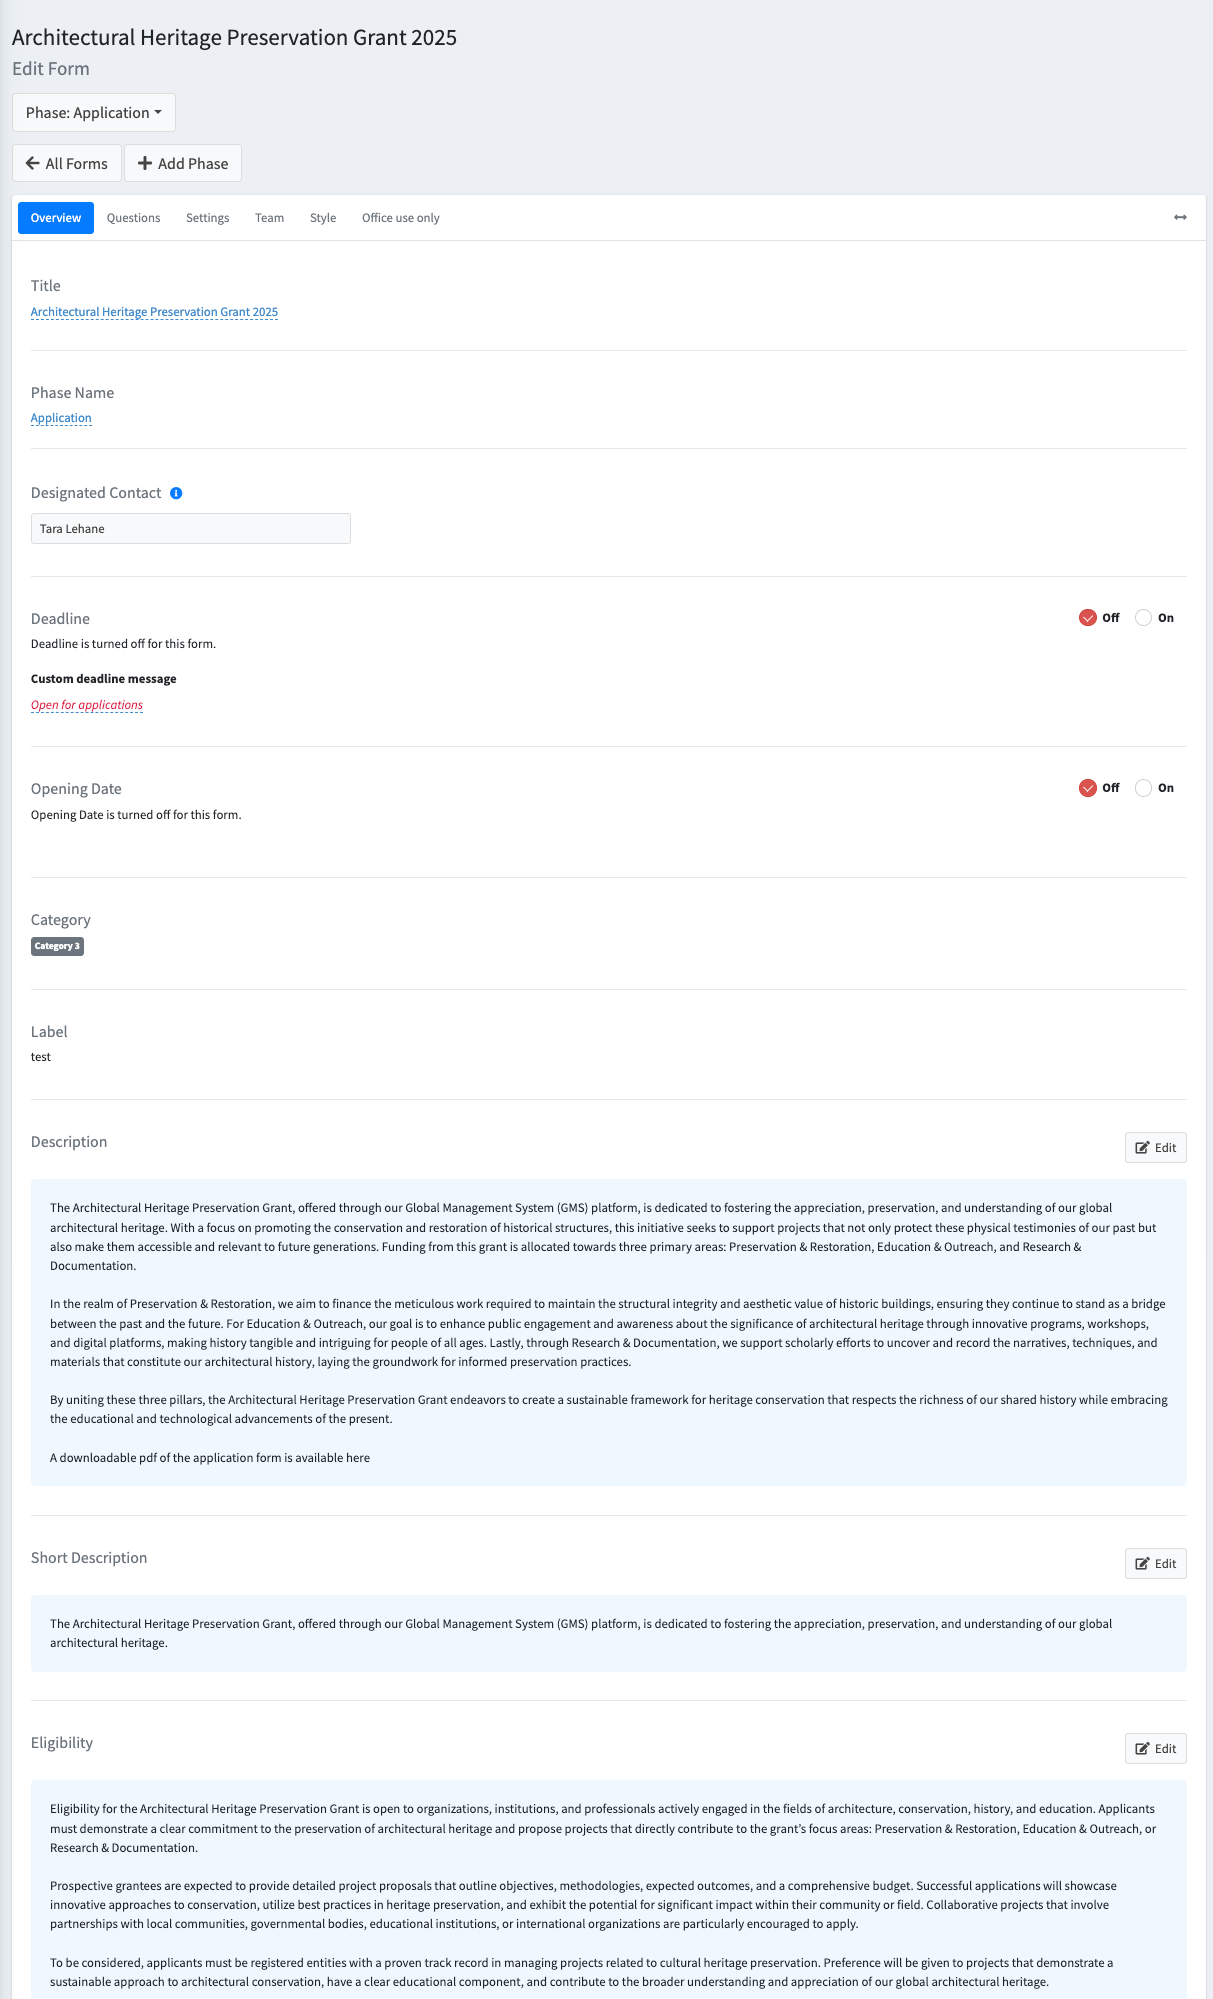Click the Designated Contact input field
This screenshot has height=1999, width=1213.
[x=190, y=529]
